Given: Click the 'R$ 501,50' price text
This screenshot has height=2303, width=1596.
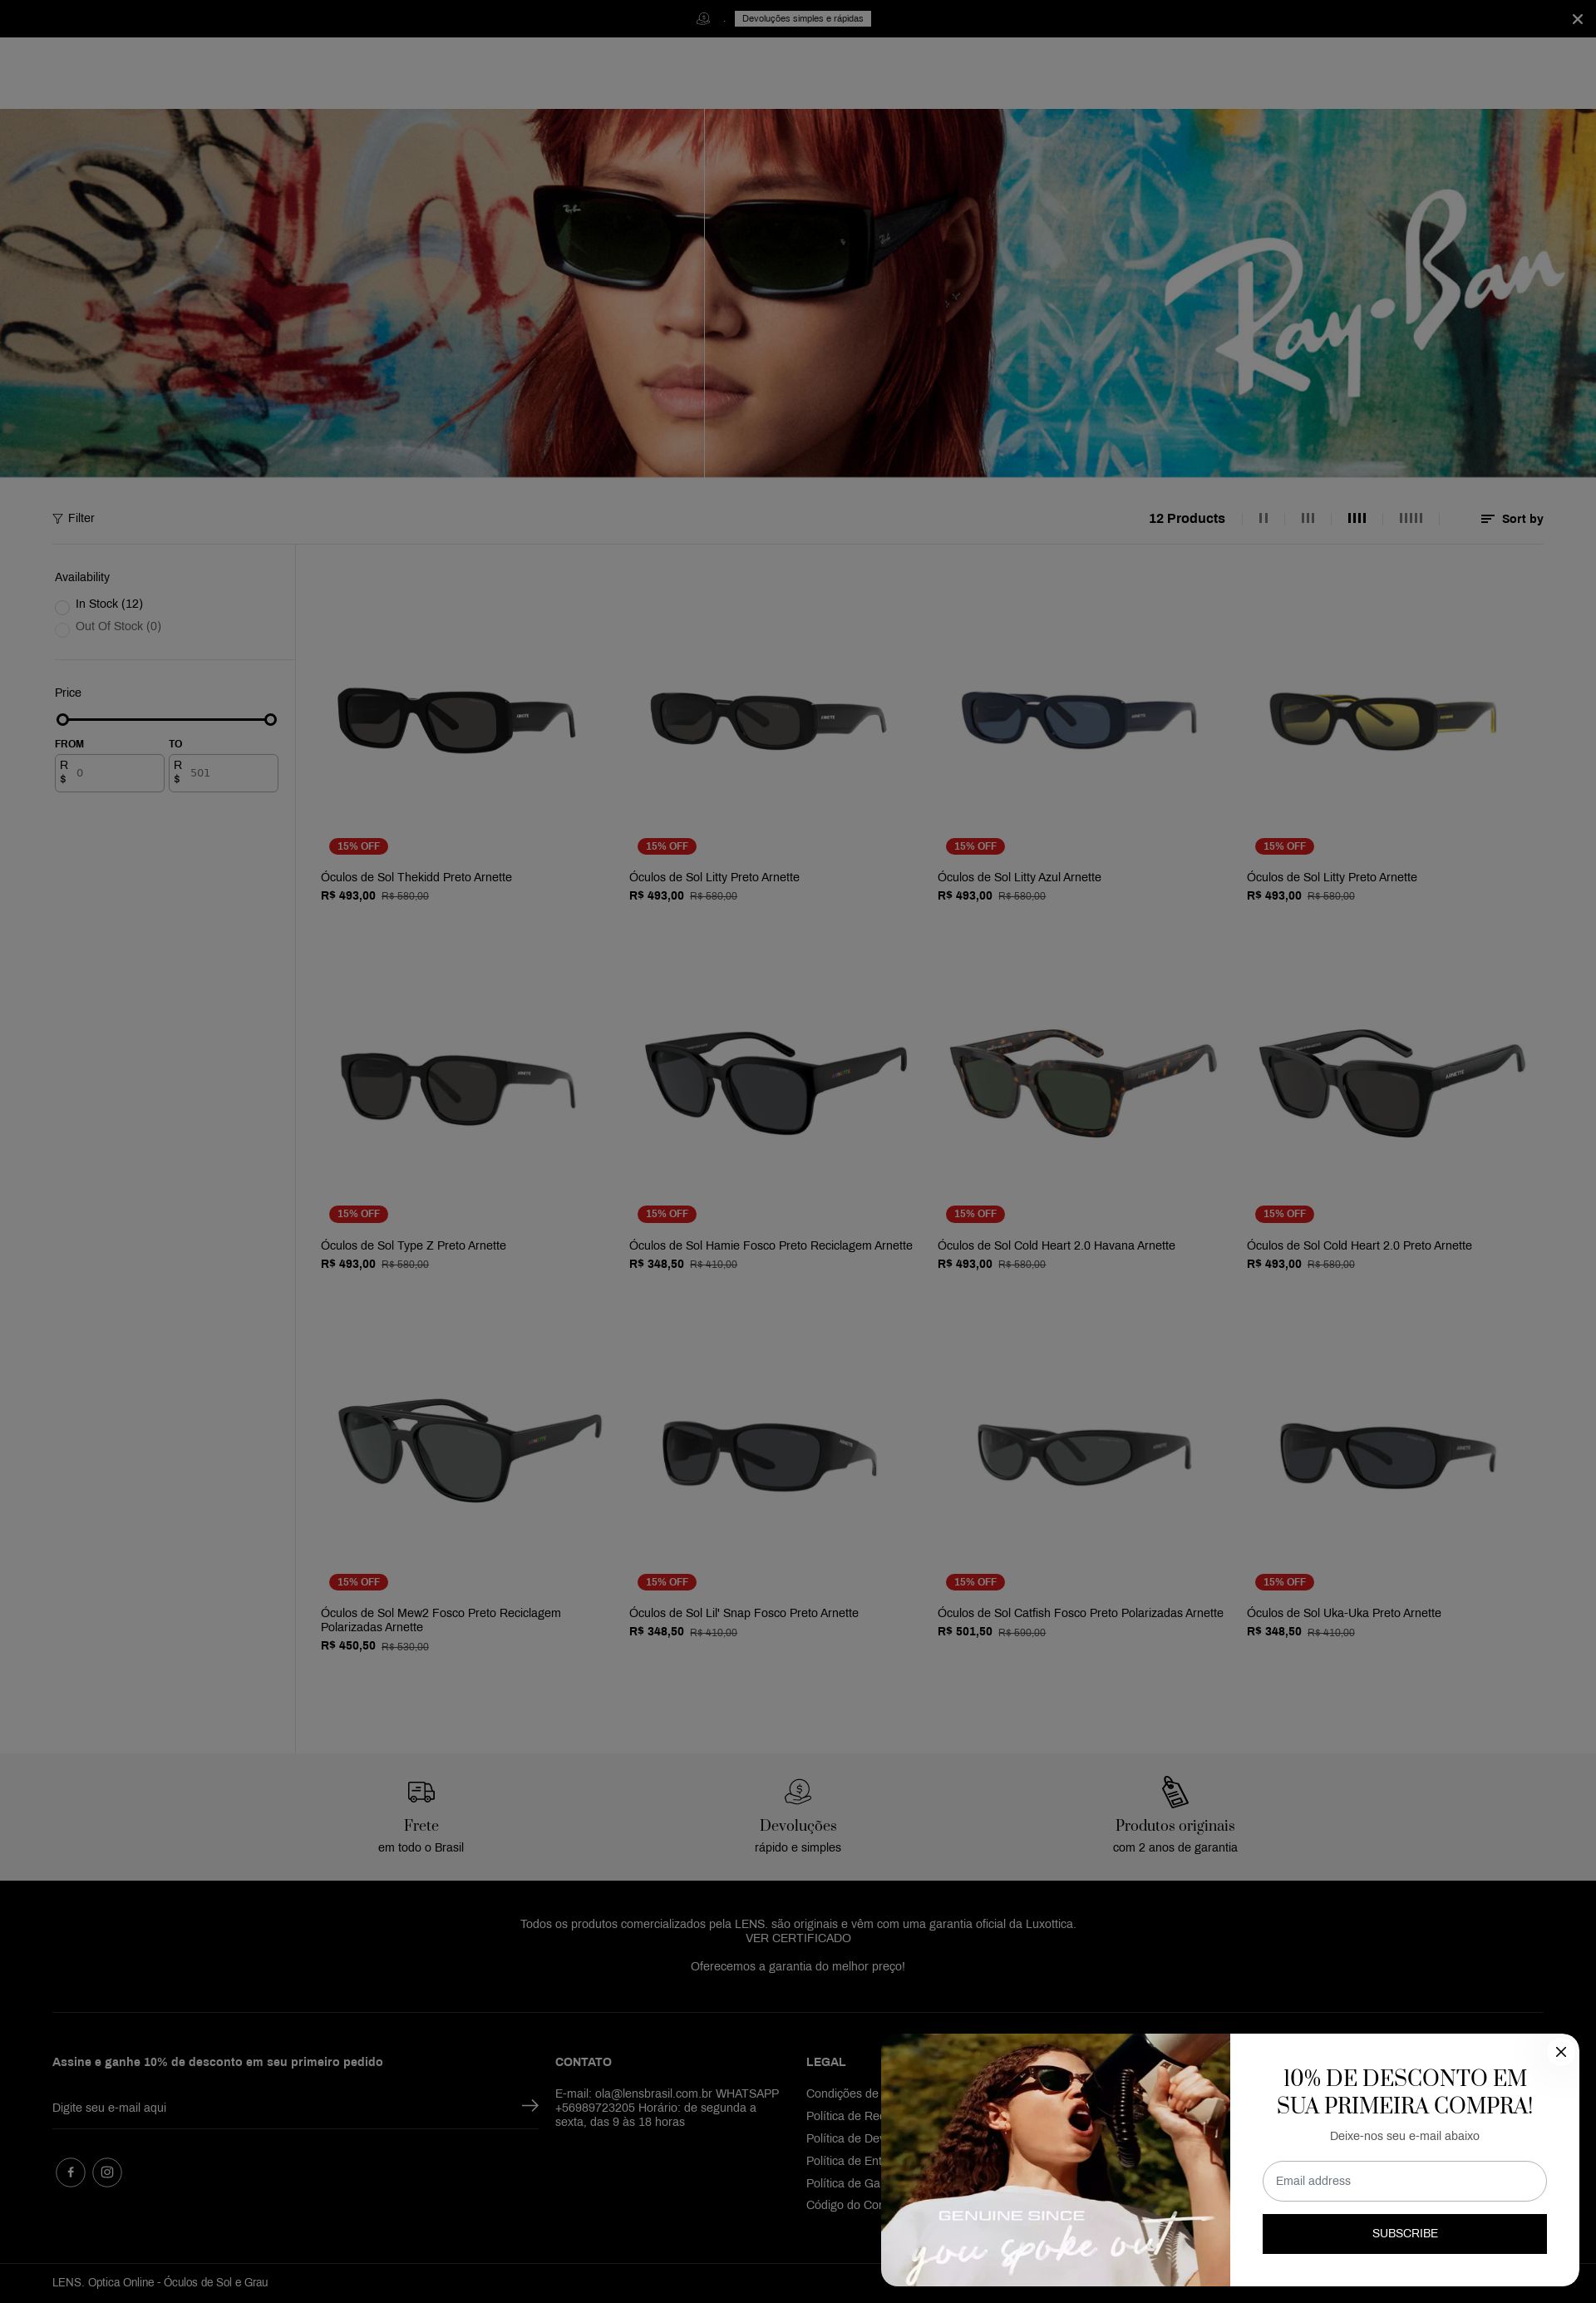Looking at the screenshot, I should pyautogui.click(x=964, y=1631).
